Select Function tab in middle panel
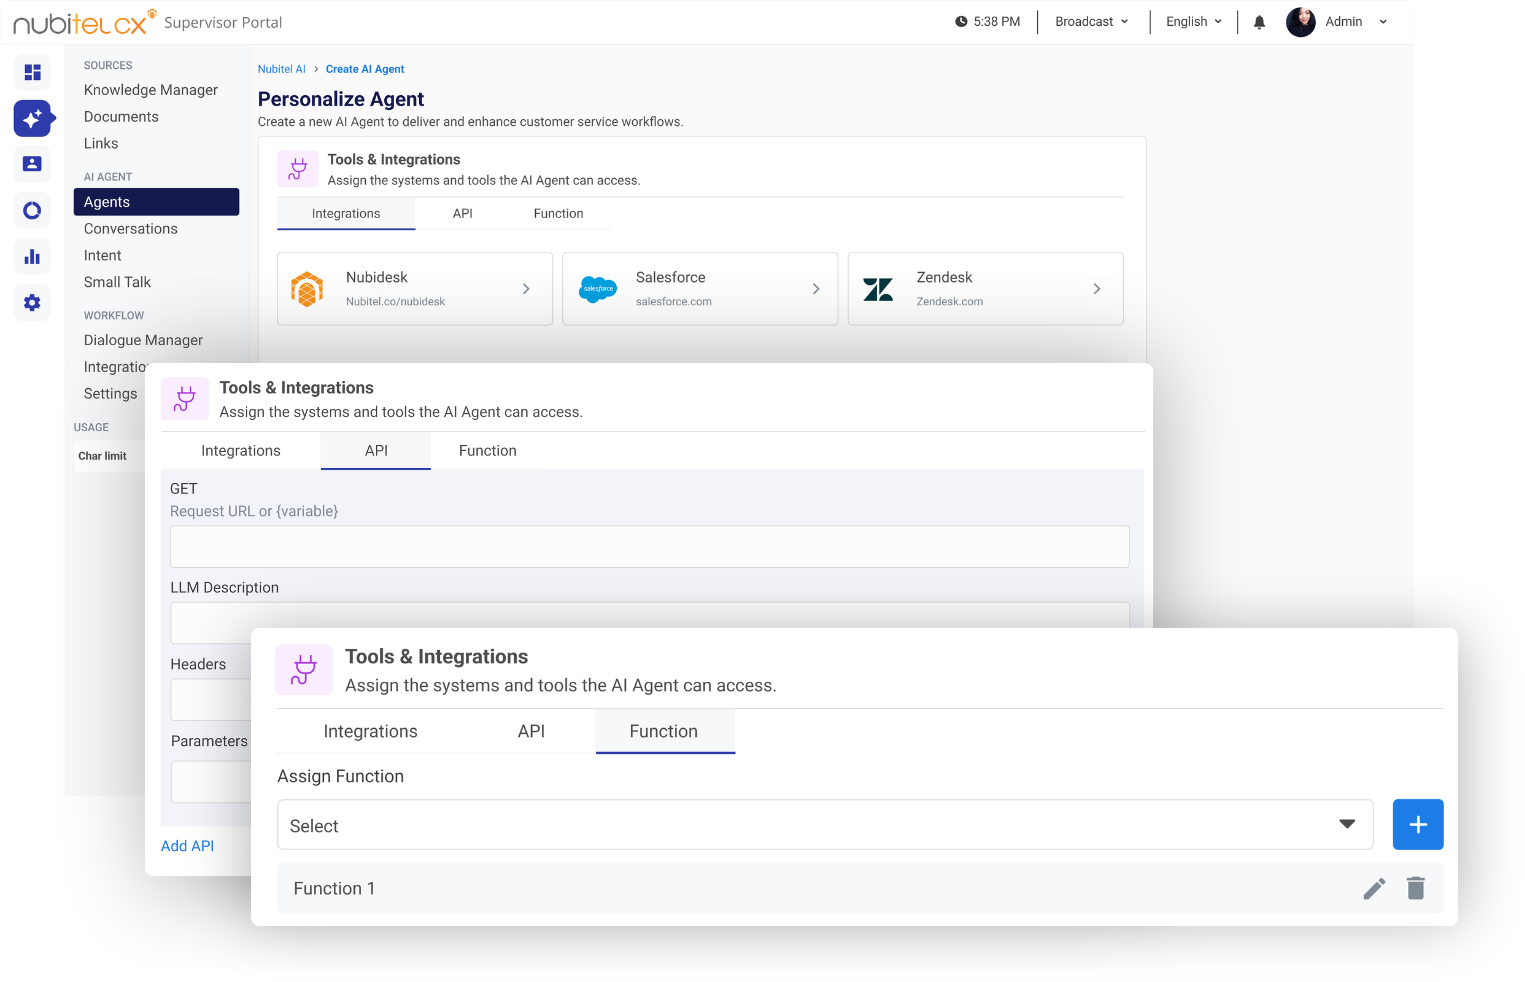The image size is (1525, 982). pos(488,451)
